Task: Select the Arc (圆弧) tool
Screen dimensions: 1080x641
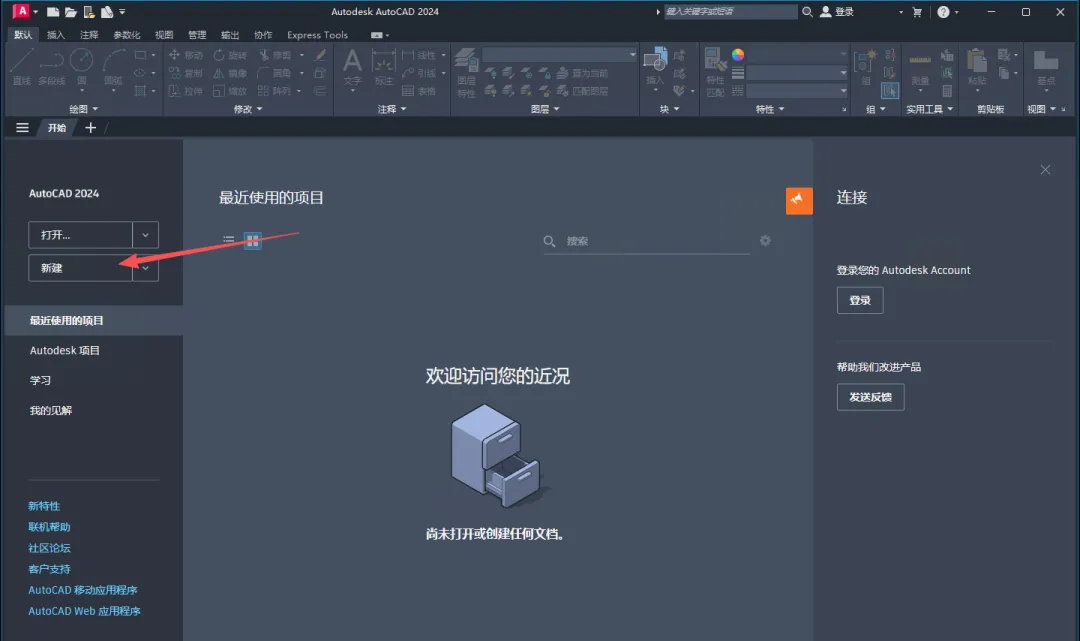Action: (x=113, y=67)
